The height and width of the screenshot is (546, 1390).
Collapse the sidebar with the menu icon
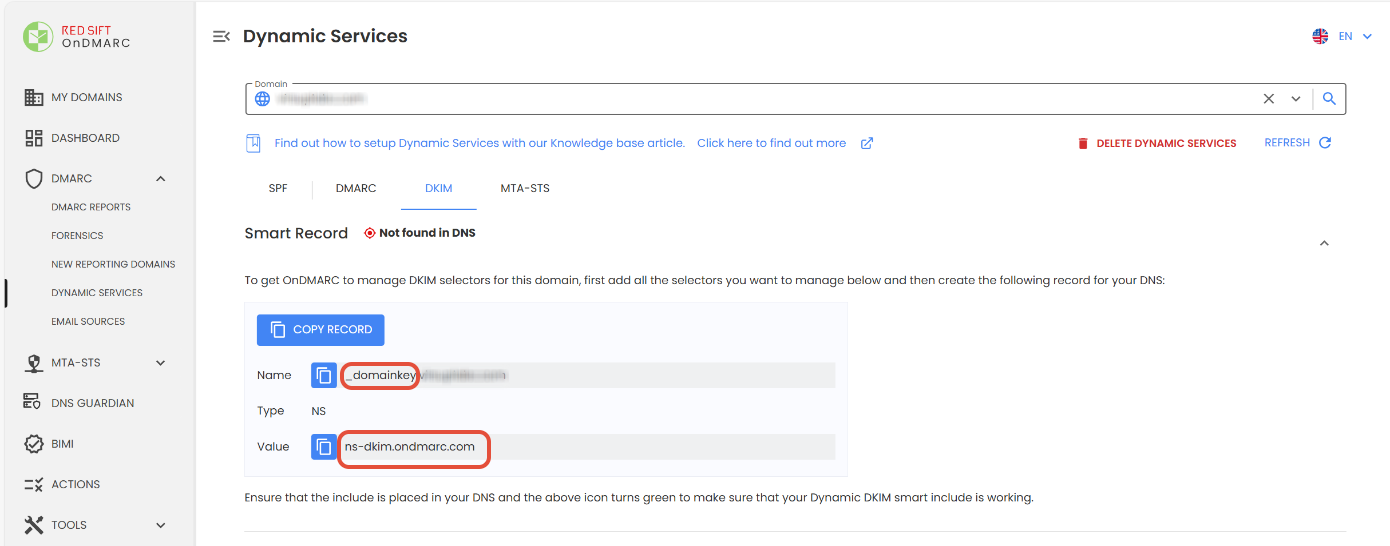[221, 36]
